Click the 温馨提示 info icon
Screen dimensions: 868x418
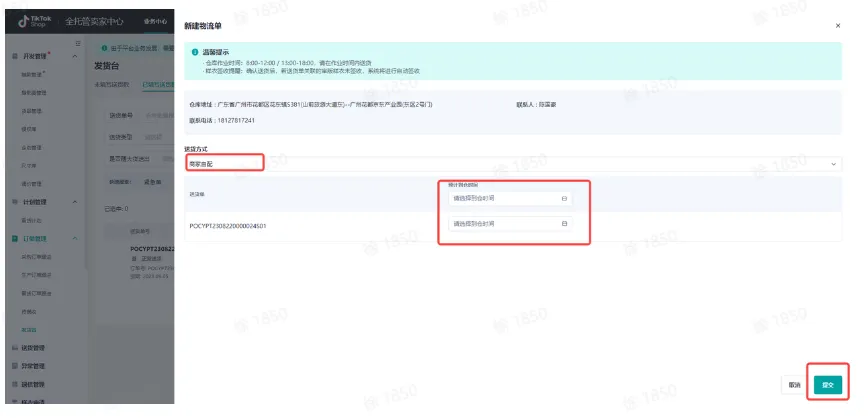pos(195,51)
